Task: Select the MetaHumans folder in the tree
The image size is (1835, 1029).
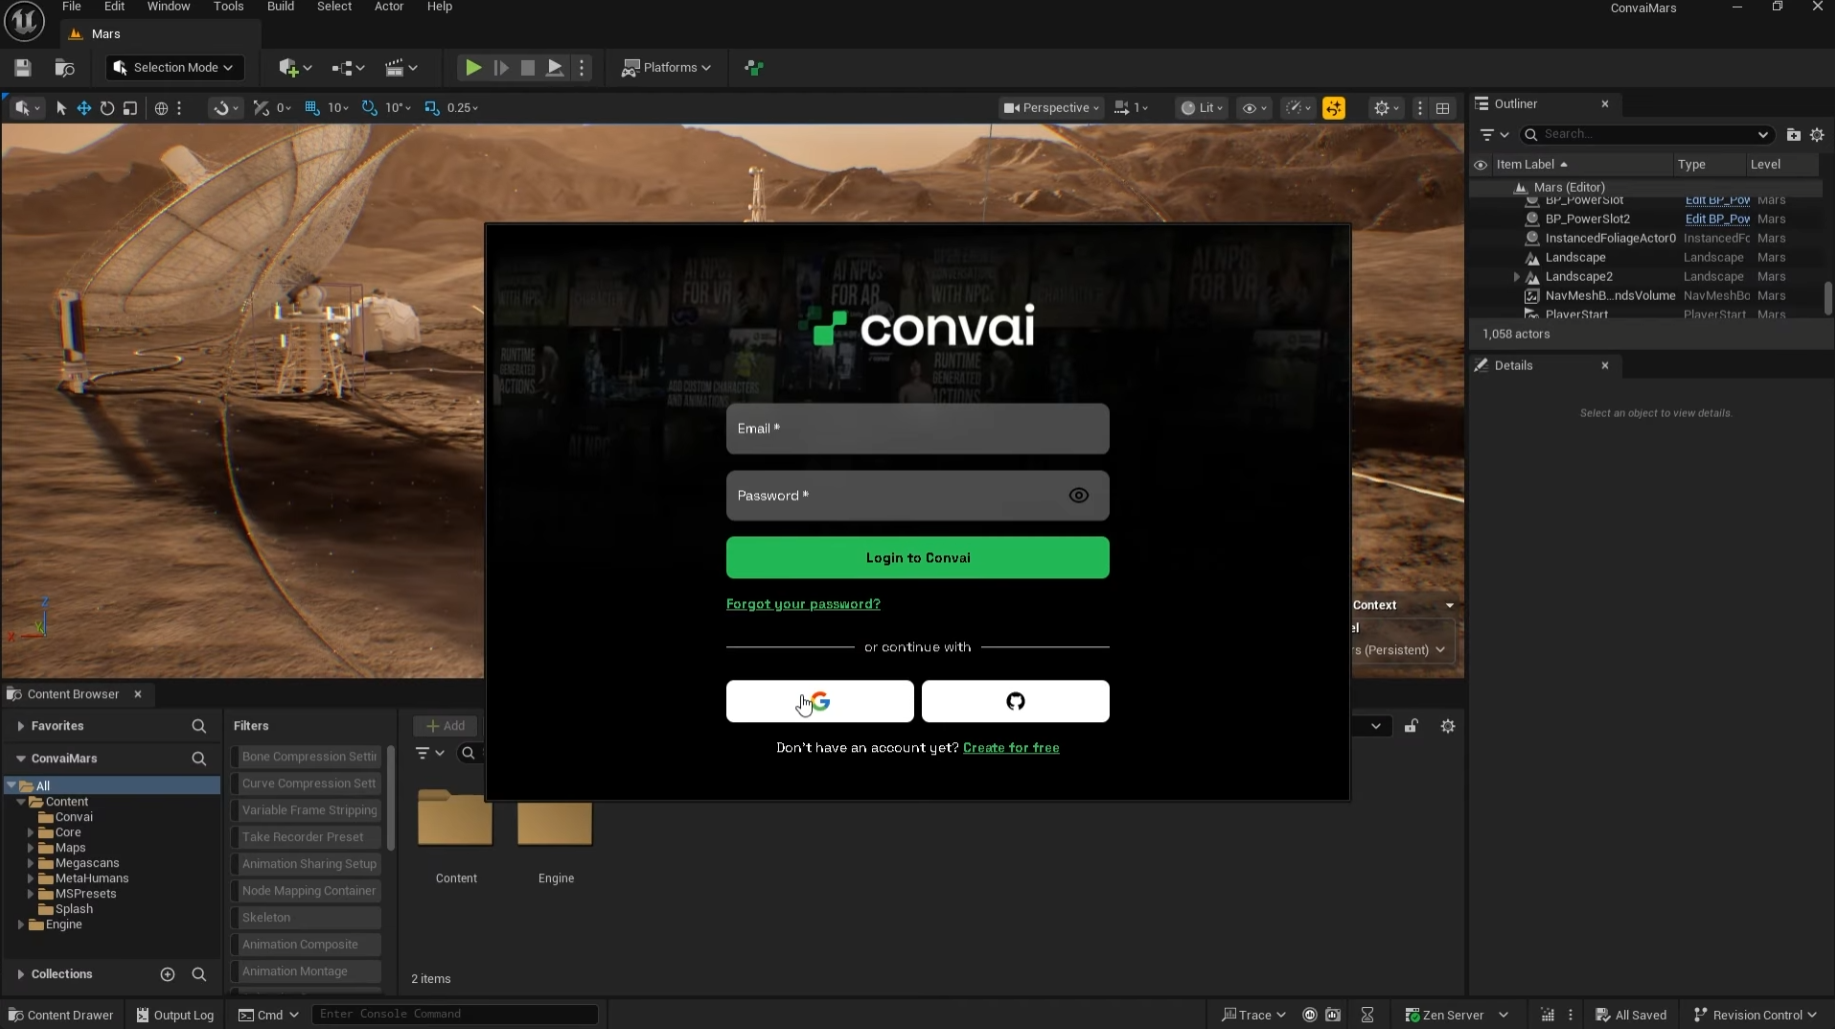Action: pos(92,879)
